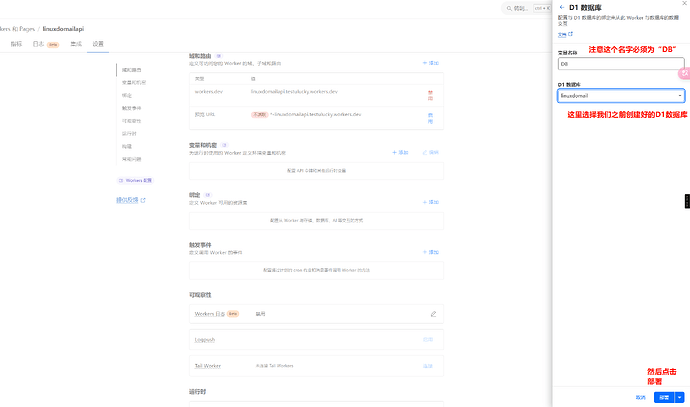Click the external-link icon next to documentation
Image resolution: width=690 pixels, height=407 pixels.
[x=571, y=34]
